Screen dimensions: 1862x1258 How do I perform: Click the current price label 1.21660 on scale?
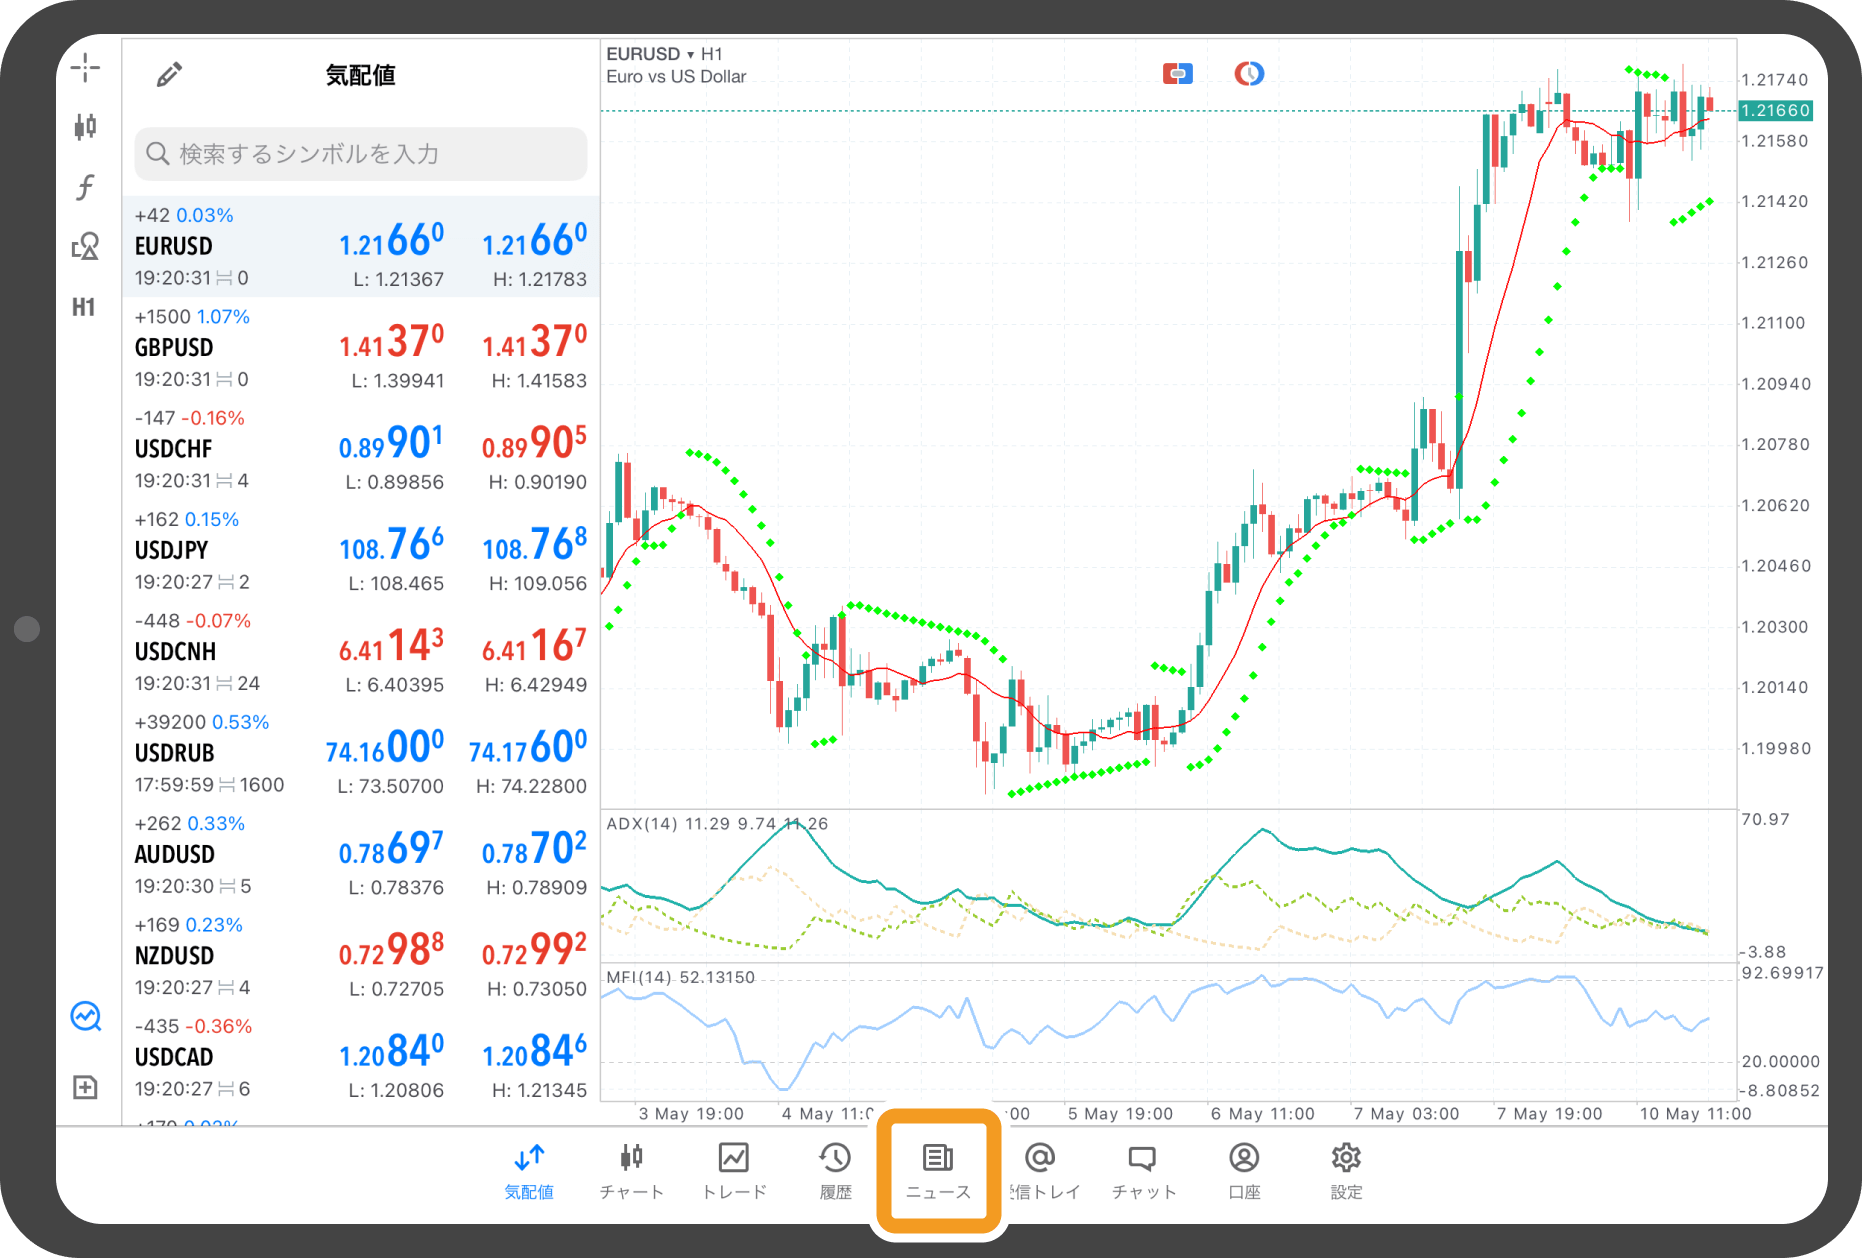(1776, 111)
